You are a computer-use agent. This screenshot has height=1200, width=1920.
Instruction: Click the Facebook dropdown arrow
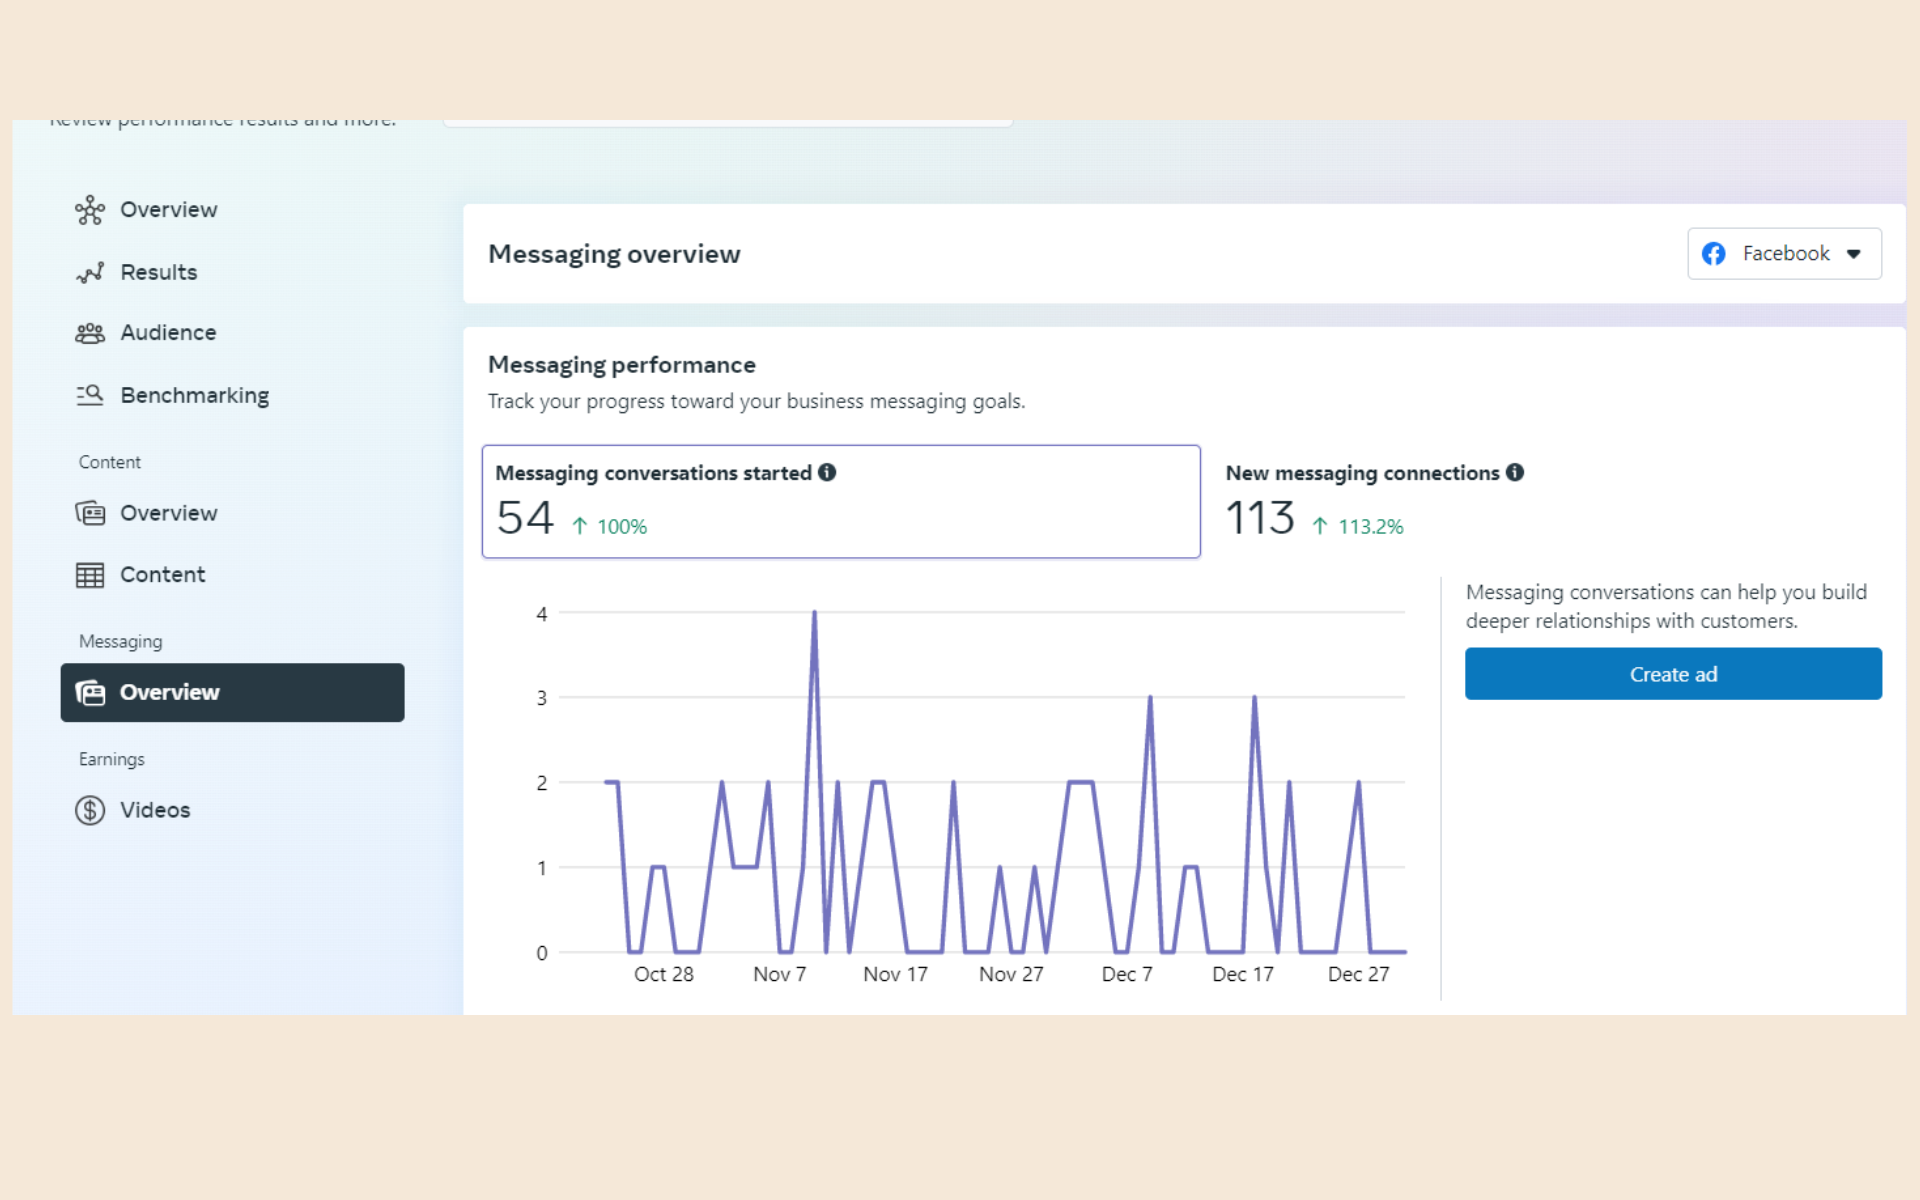click(x=1854, y=254)
